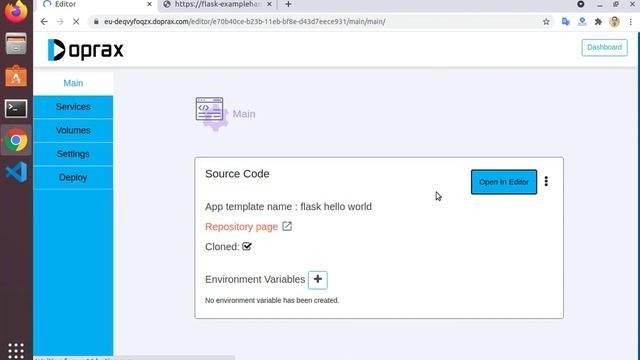Open a new browser tab

[x=288, y=4]
